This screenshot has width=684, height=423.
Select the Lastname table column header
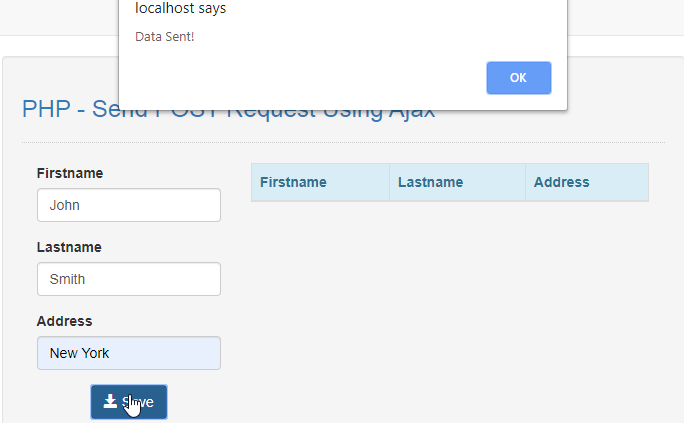[x=430, y=182]
